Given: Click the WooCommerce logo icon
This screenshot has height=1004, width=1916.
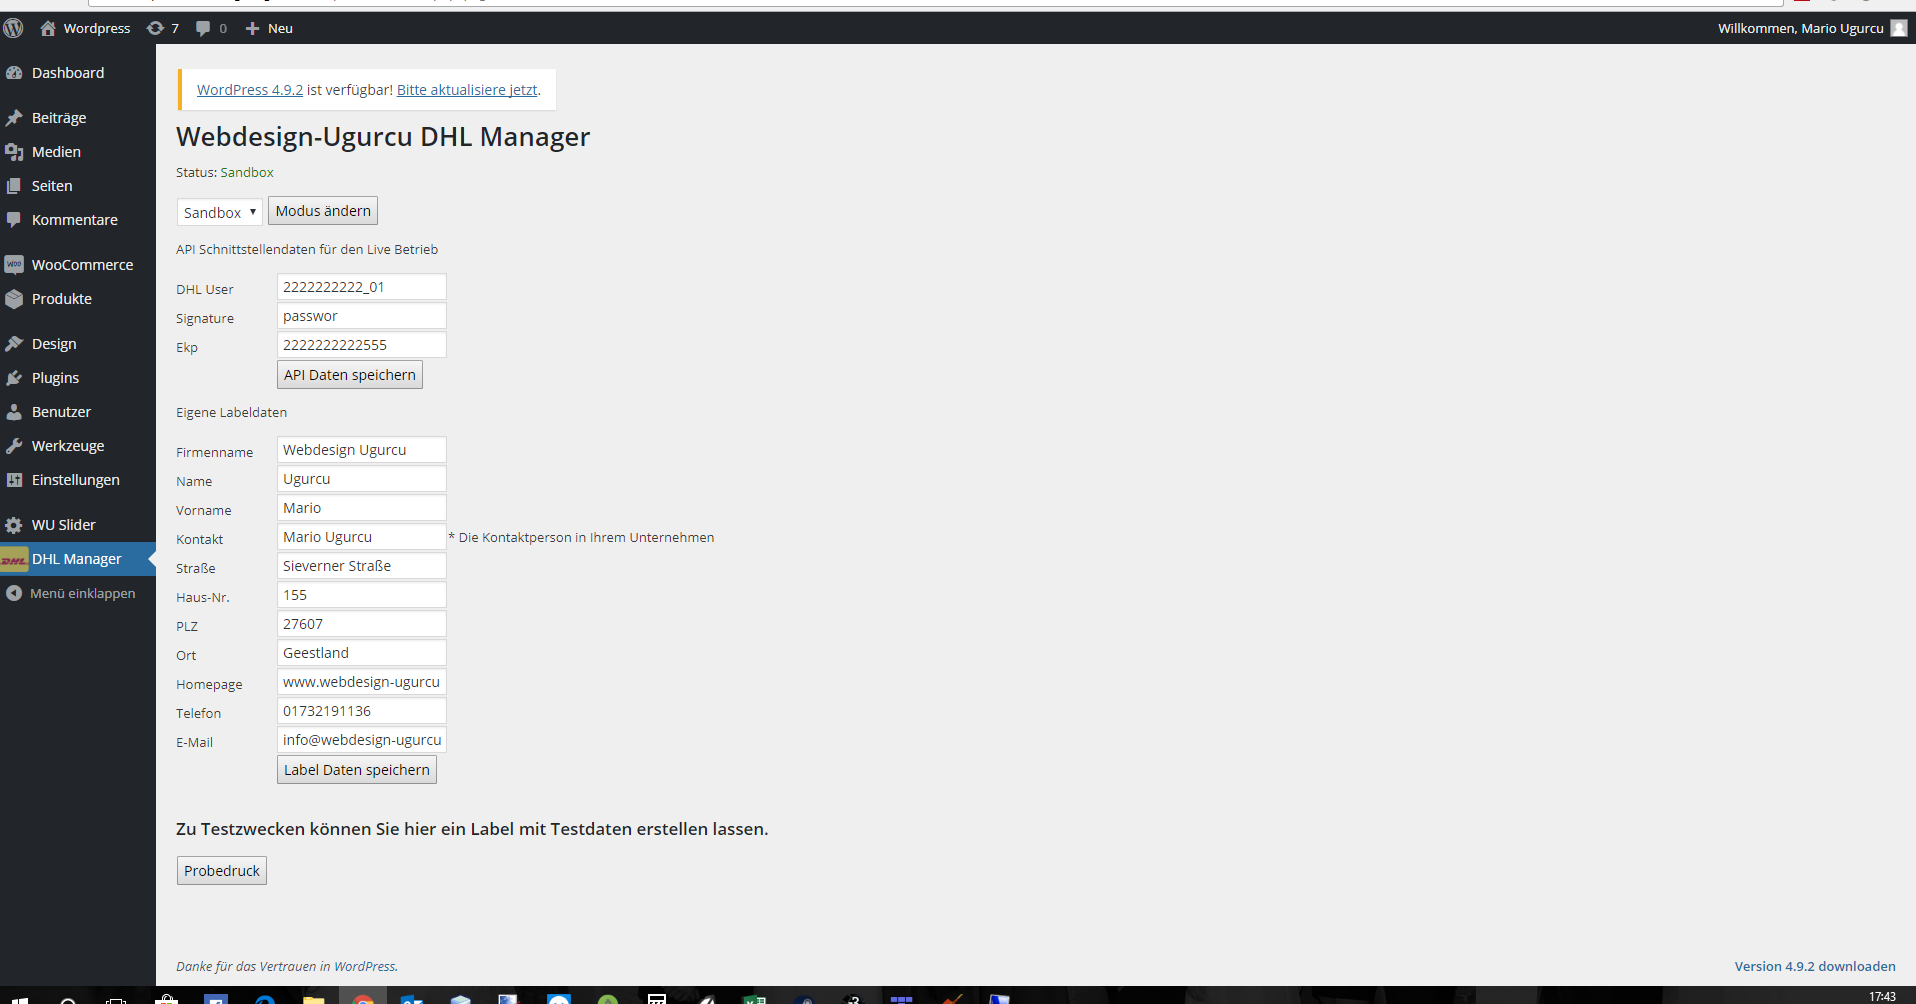Looking at the screenshot, I should pyautogui.click(x=14, y=265).
